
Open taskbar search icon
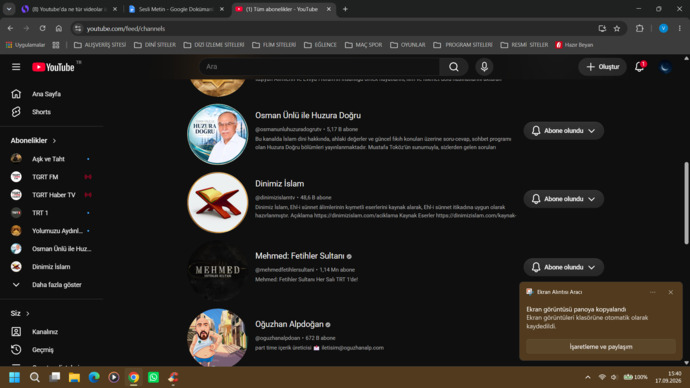pos(34,377)
